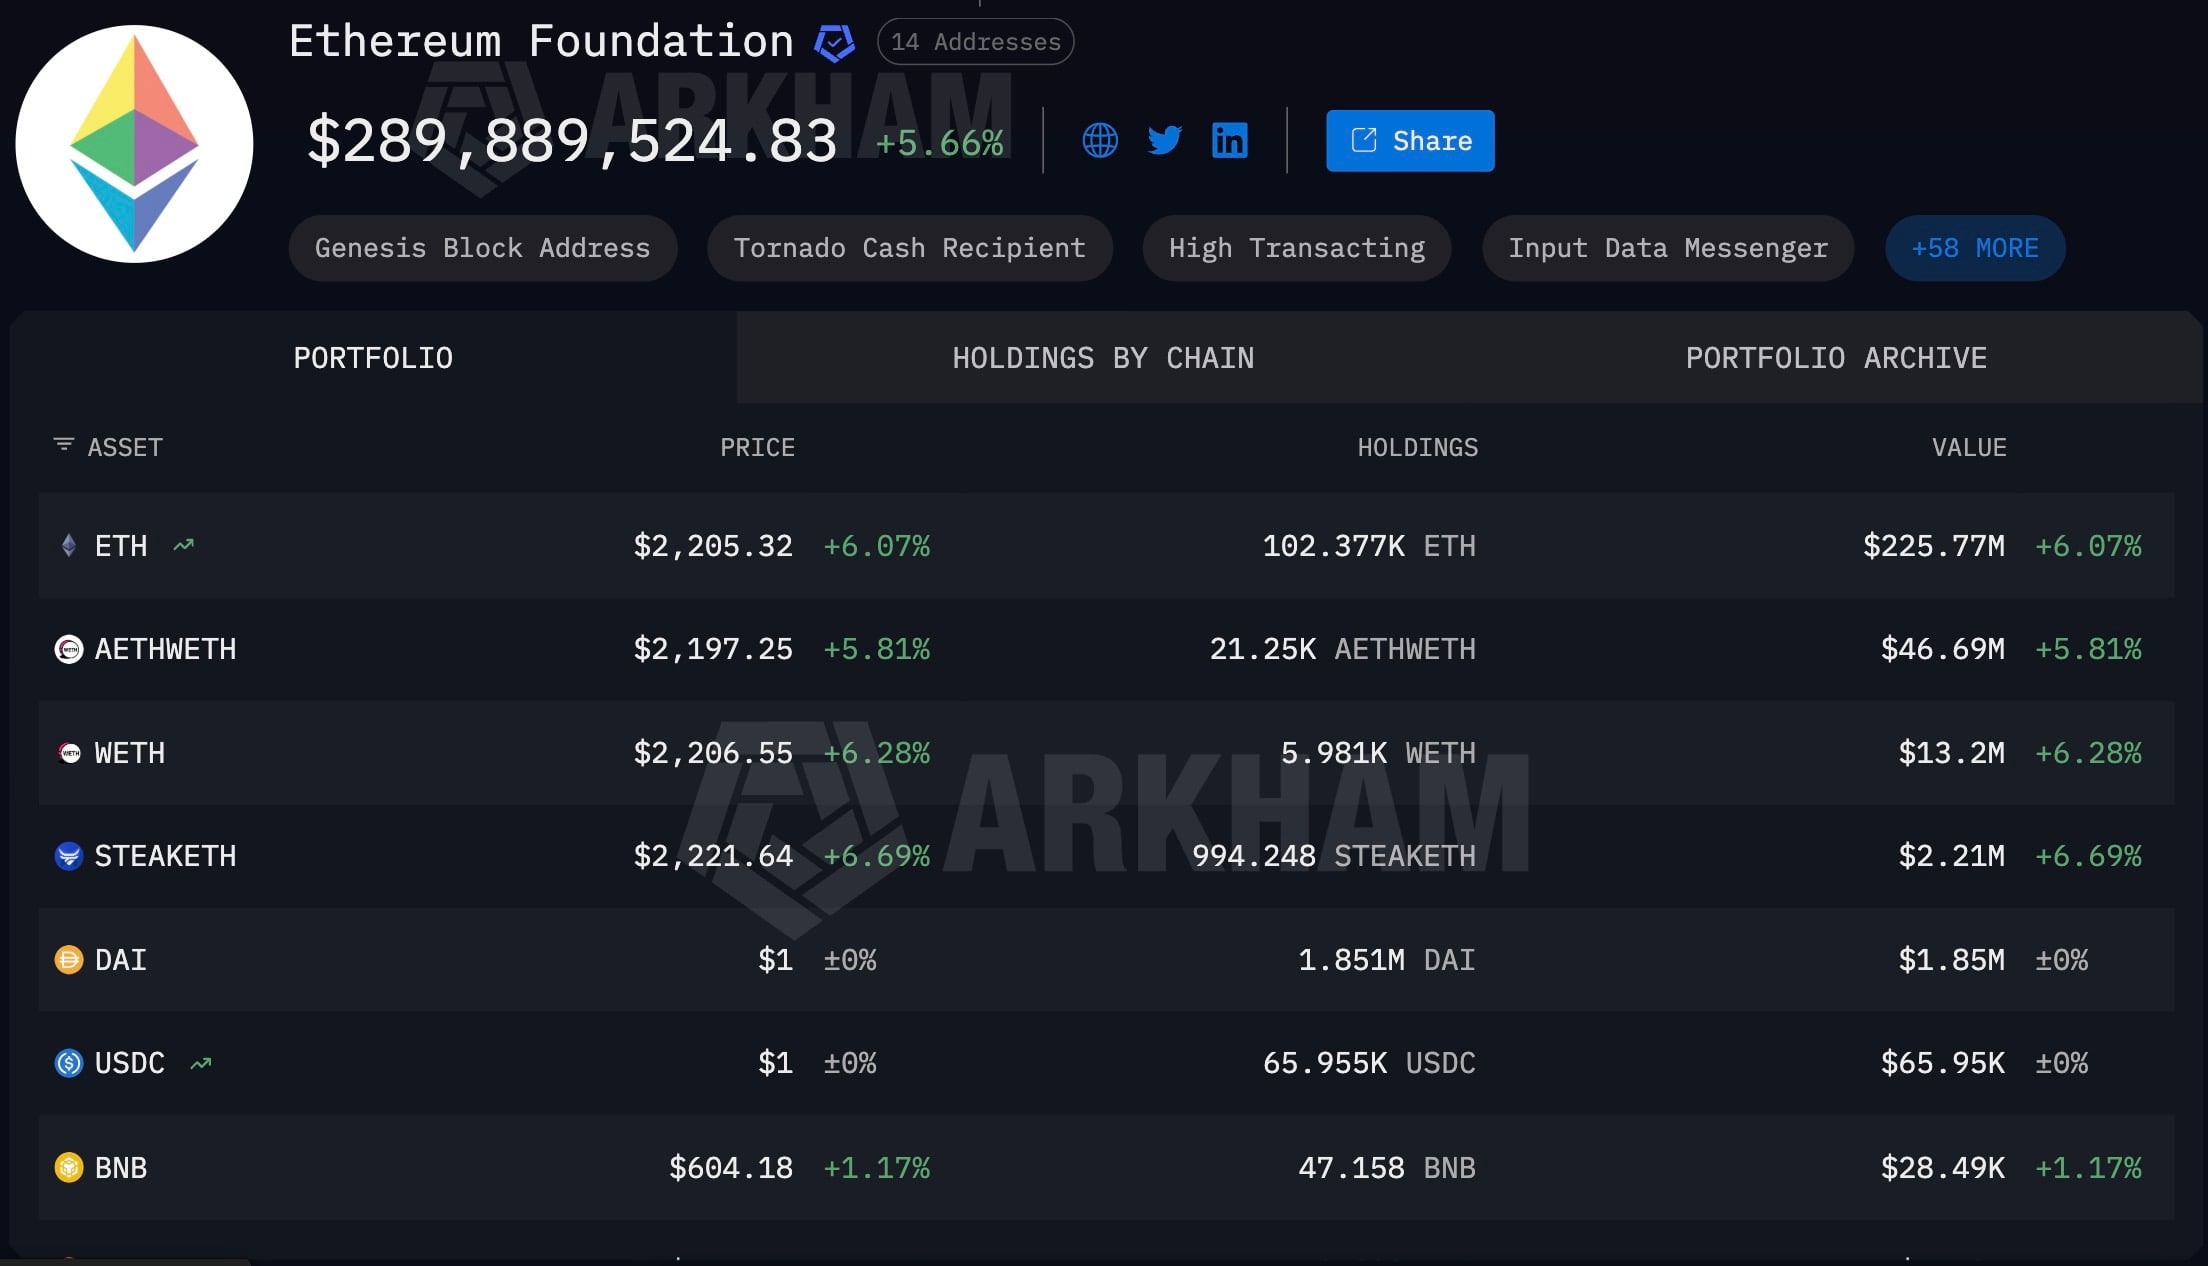Click the ETH trending chart icon
The height and width of the screenshot is (1266, 2208).
point(184,546)
